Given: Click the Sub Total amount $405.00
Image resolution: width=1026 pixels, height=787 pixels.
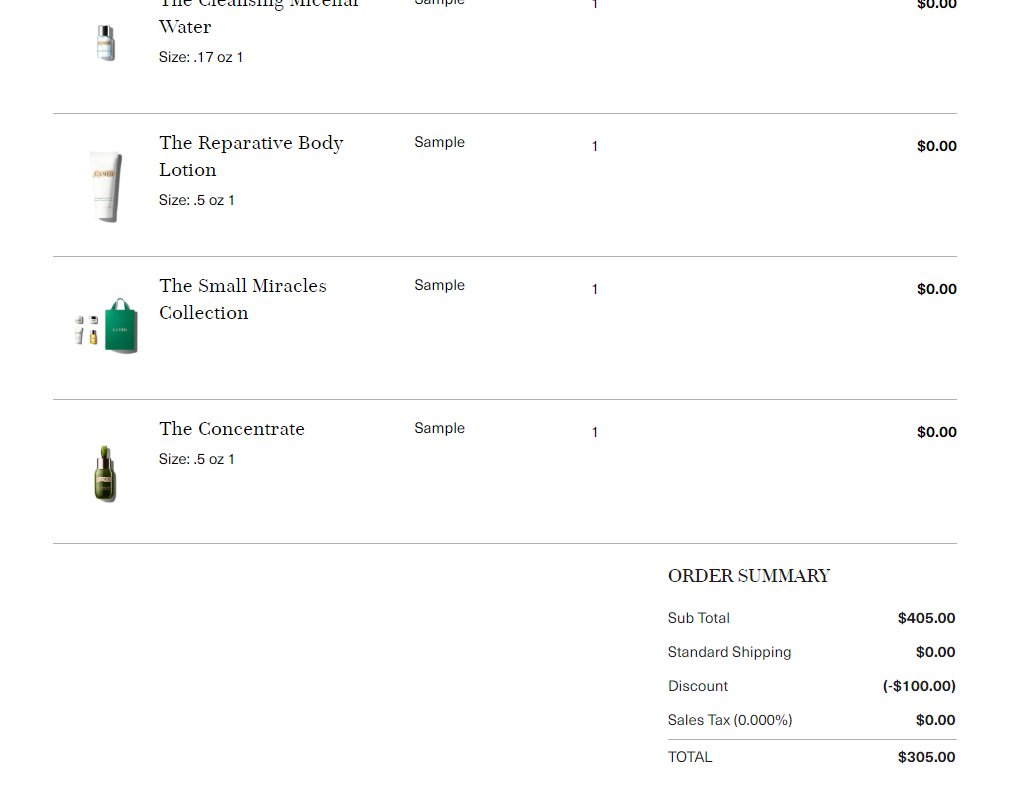Looking at the screenshot, I should (926, 618).
